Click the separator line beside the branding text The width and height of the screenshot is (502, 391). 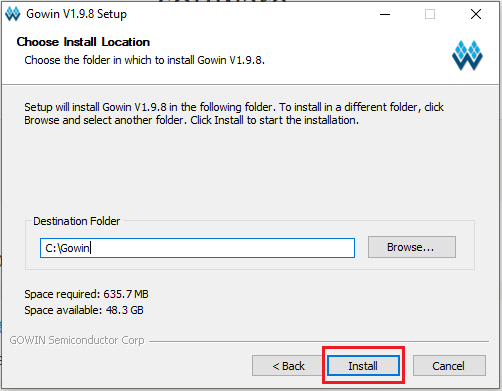point(319,341)
